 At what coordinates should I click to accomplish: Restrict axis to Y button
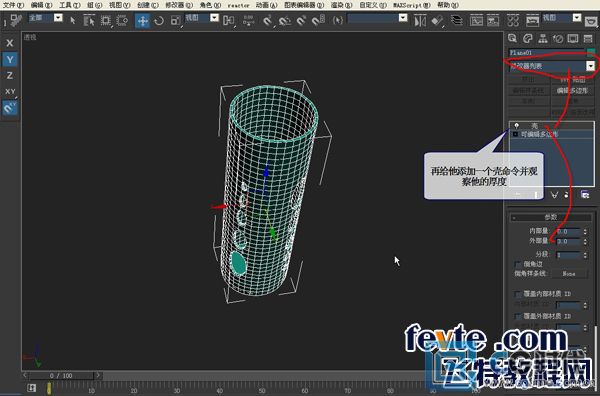click(10, 59)
